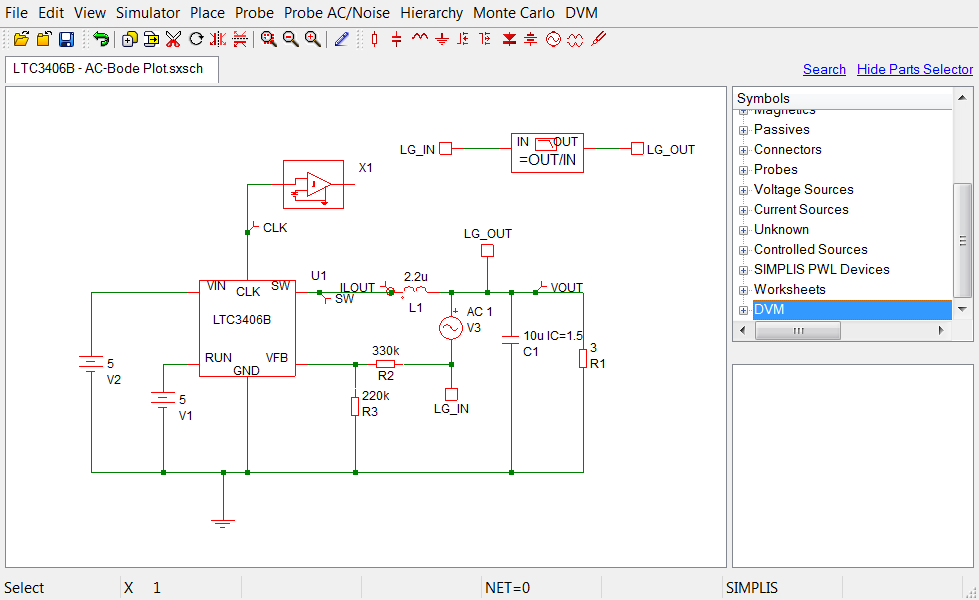Viewport: 979px width, 600px height.
Task: Place an inductor from toolbar
Action: [419, 39]
